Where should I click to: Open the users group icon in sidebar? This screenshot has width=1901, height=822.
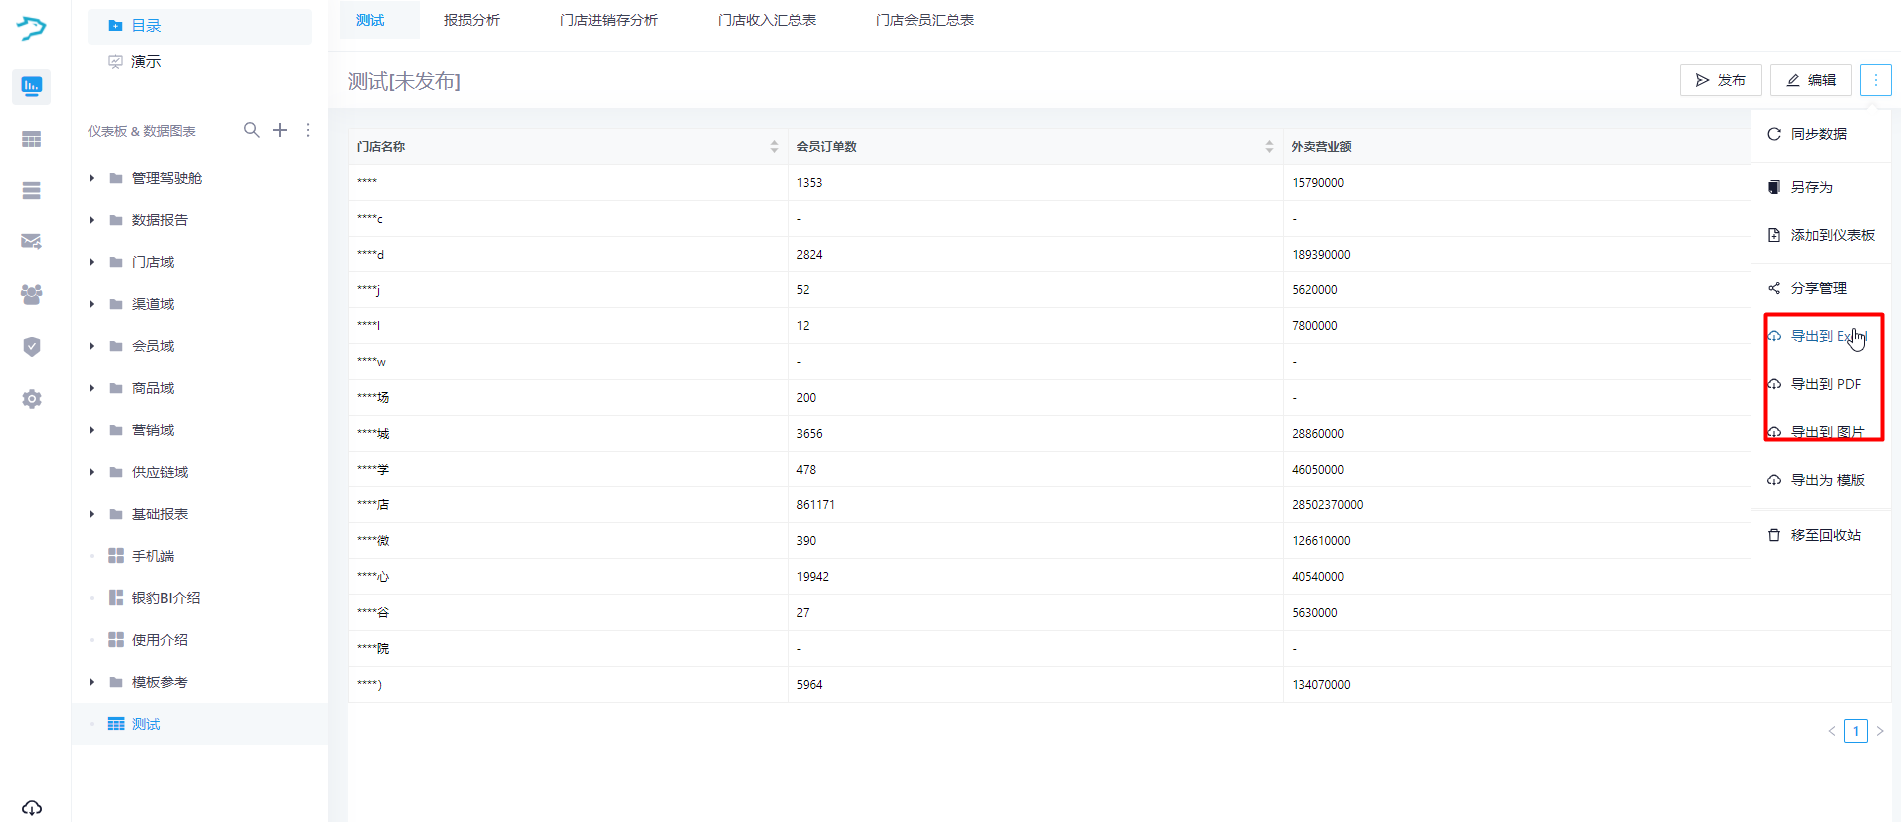32,294
